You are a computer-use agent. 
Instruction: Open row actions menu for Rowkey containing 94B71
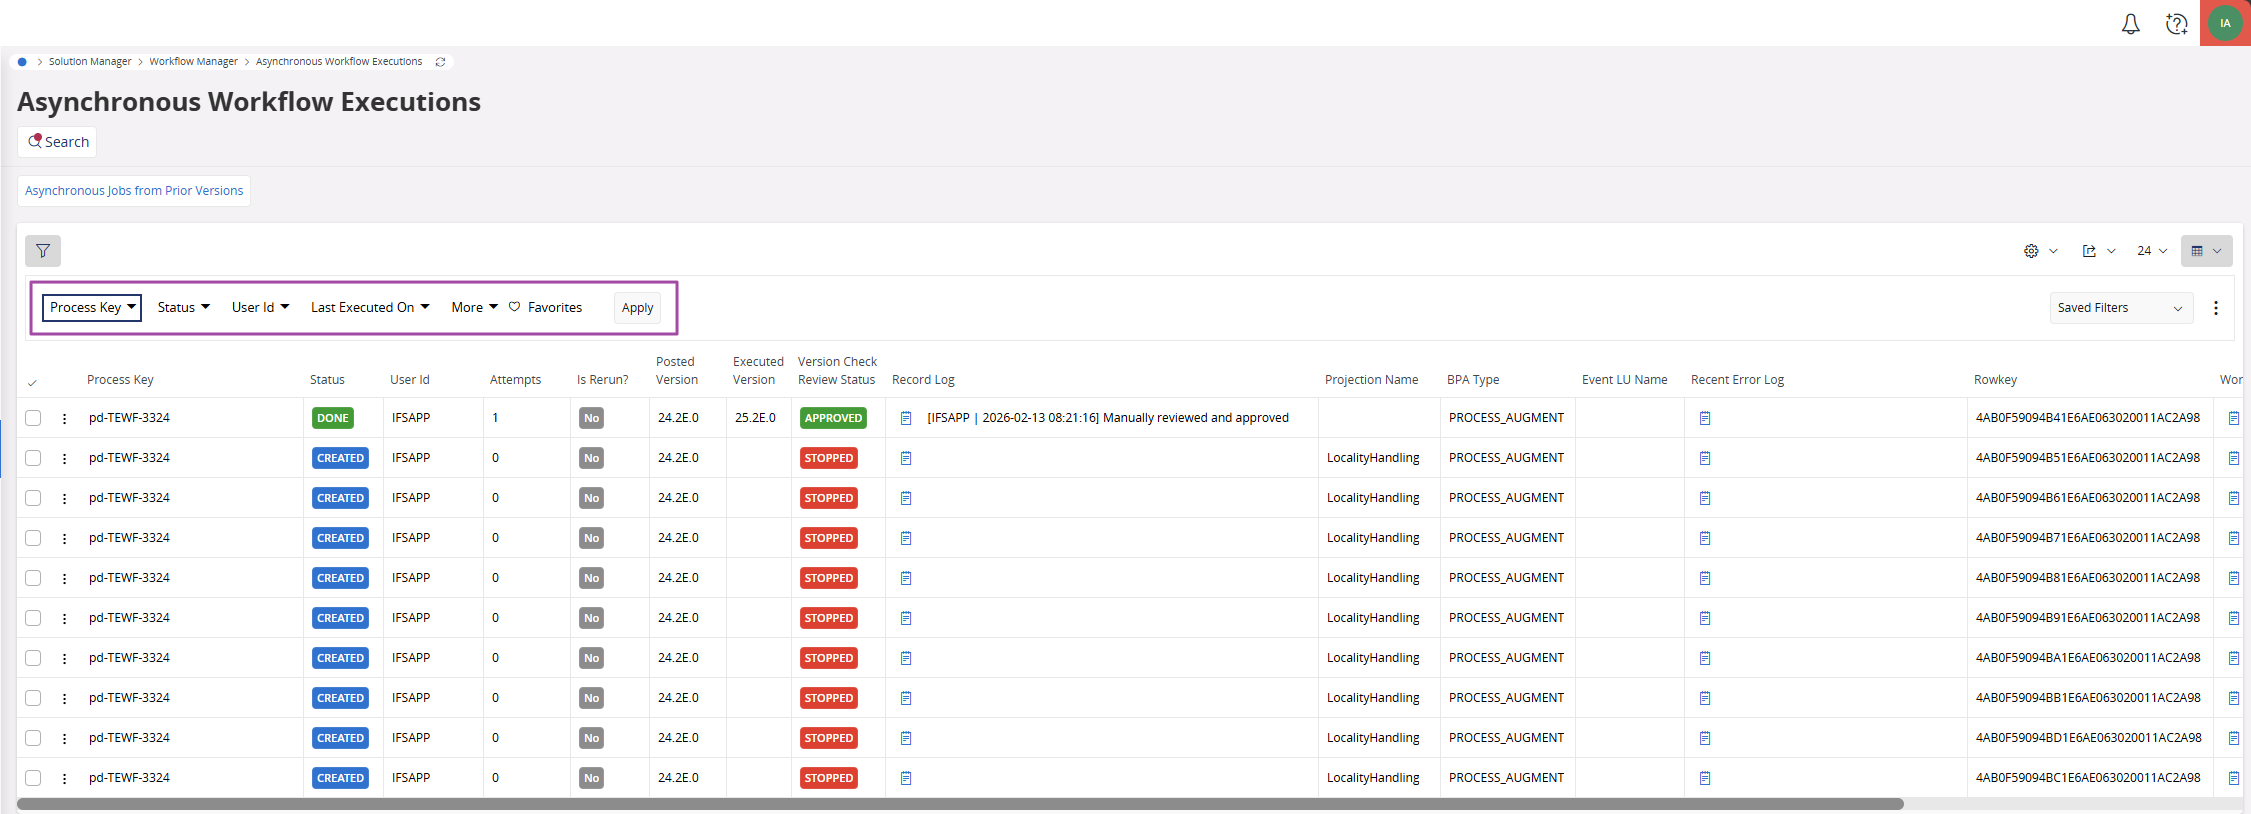pyautogui.click(x=65, y=538)
